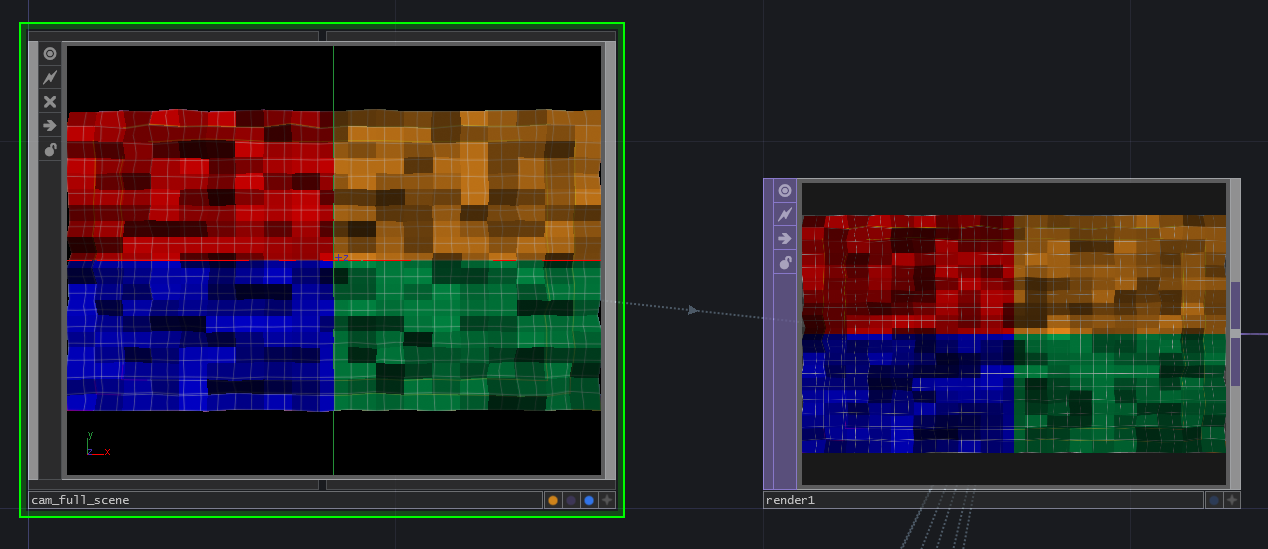Click render1's upper purple output connector
This screenshot has height=549, width=1268.
click(x=1235, y=305)
